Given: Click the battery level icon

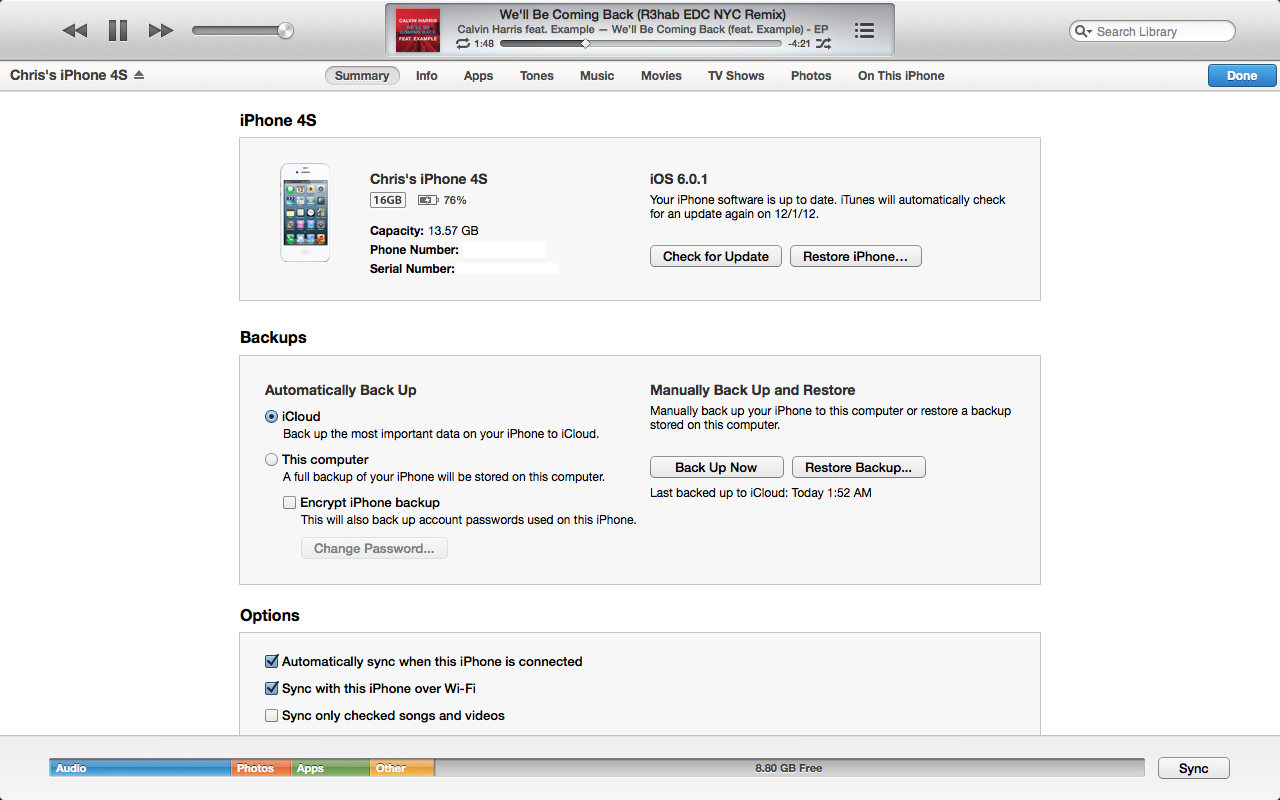Looking at the screenshot, I should (428, 200).
